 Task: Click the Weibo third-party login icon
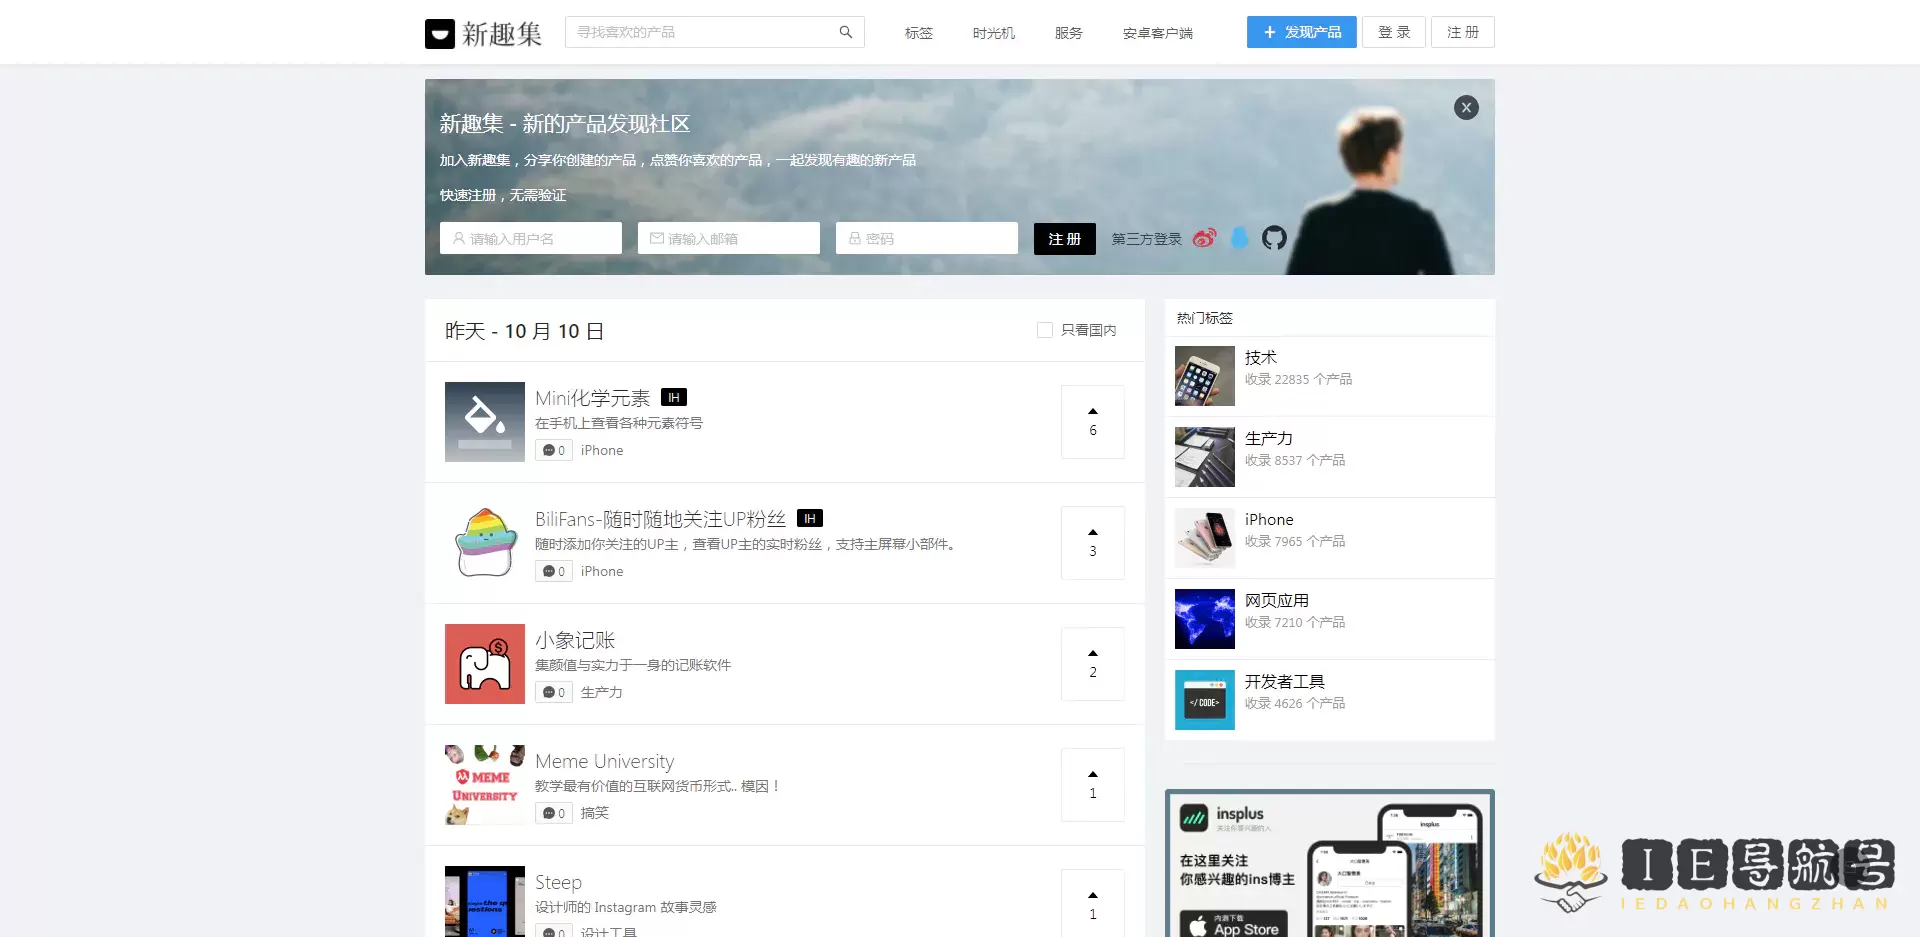click(1204, 238)
